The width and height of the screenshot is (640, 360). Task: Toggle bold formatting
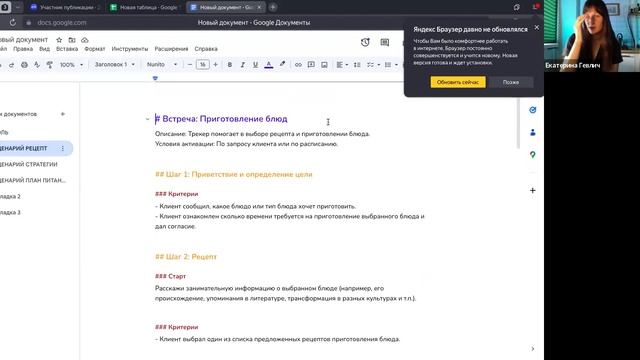230,64
